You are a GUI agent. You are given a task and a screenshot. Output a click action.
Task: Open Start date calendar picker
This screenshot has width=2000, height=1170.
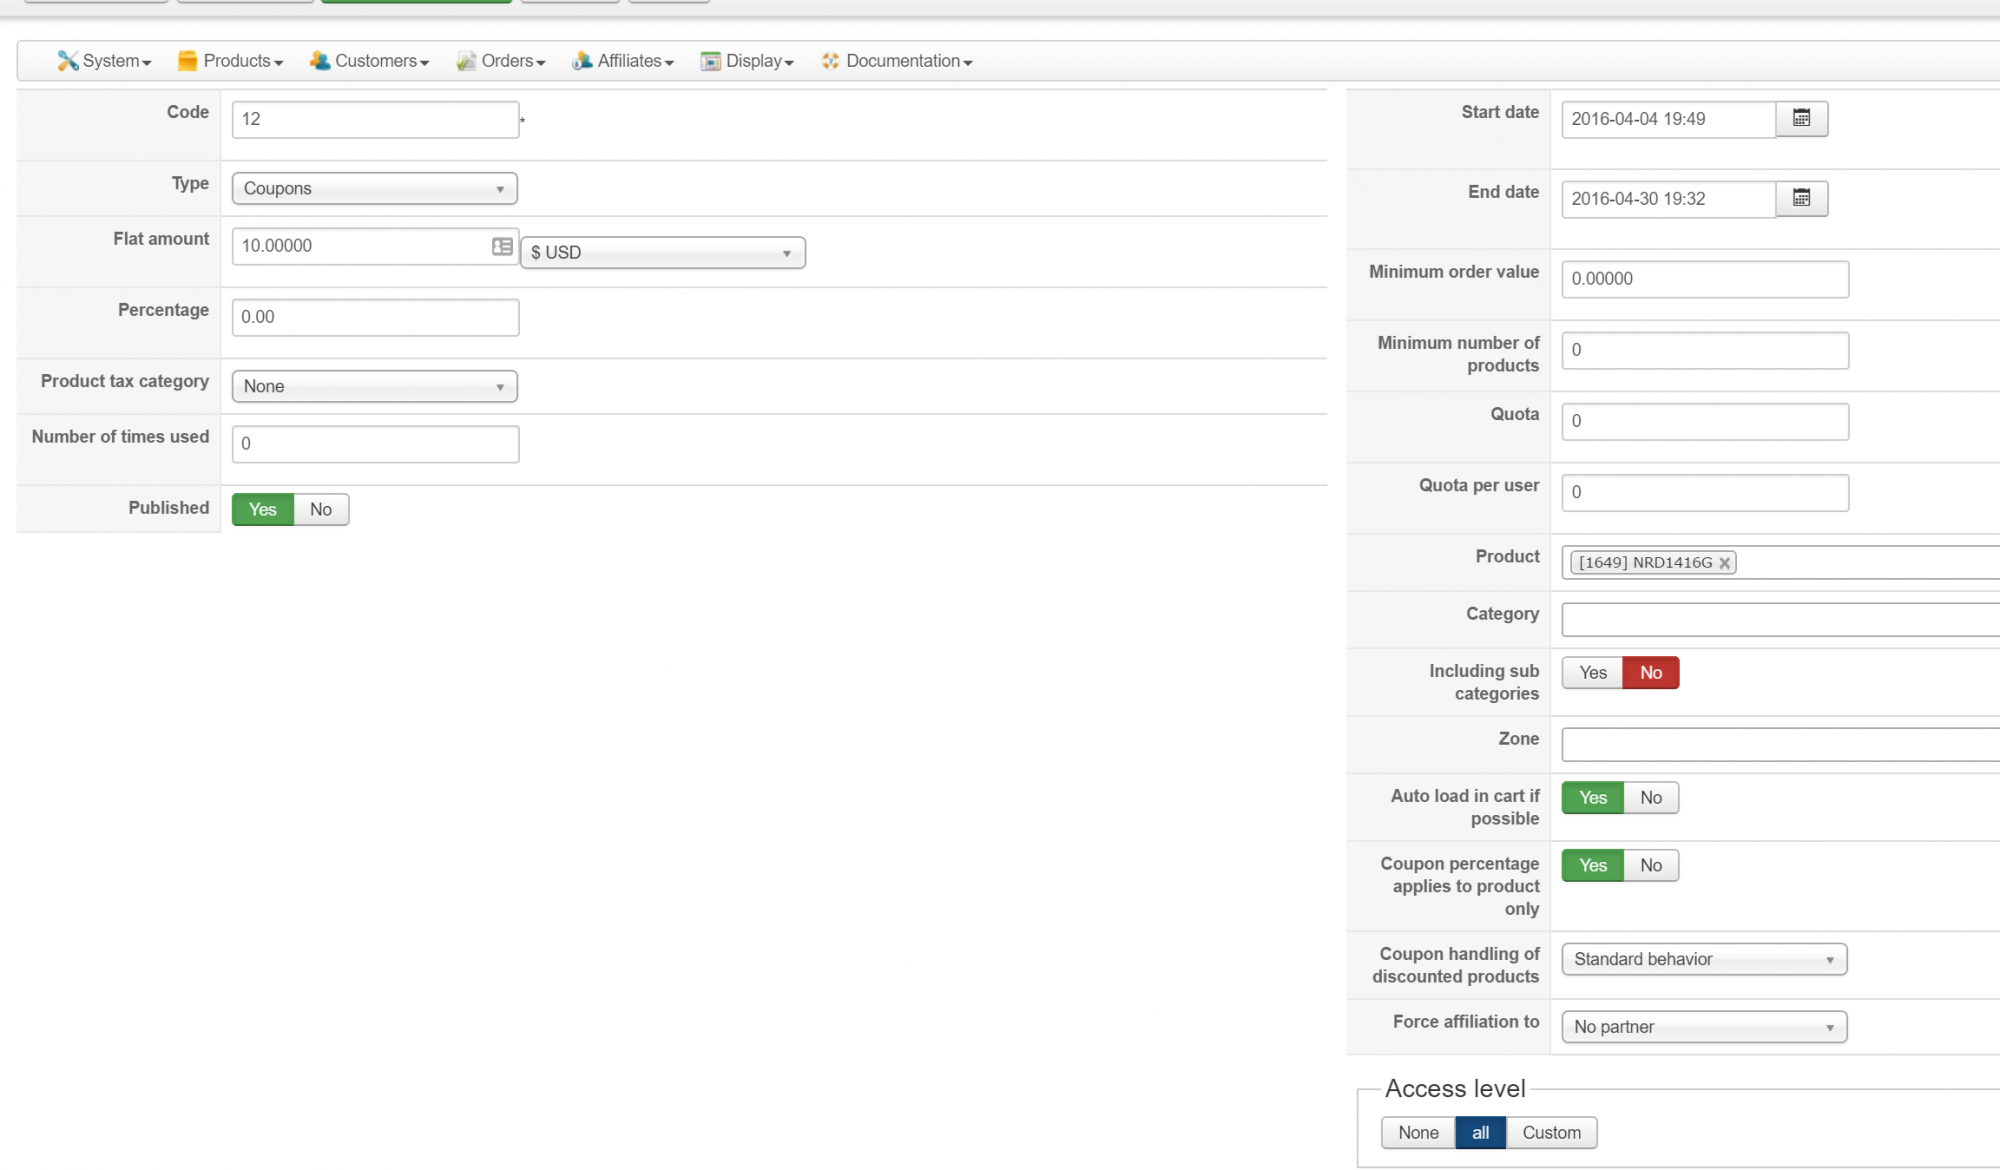coord(1801,118)
